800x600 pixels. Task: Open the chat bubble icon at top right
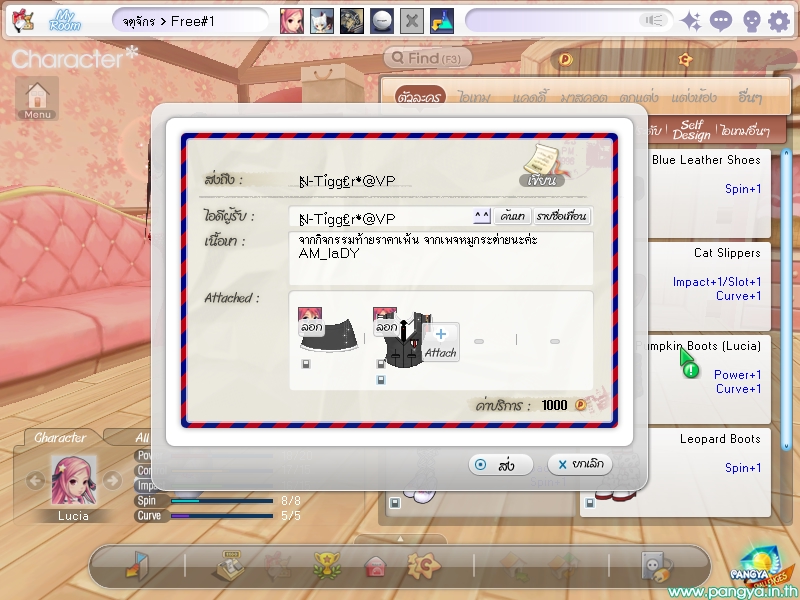721,21
